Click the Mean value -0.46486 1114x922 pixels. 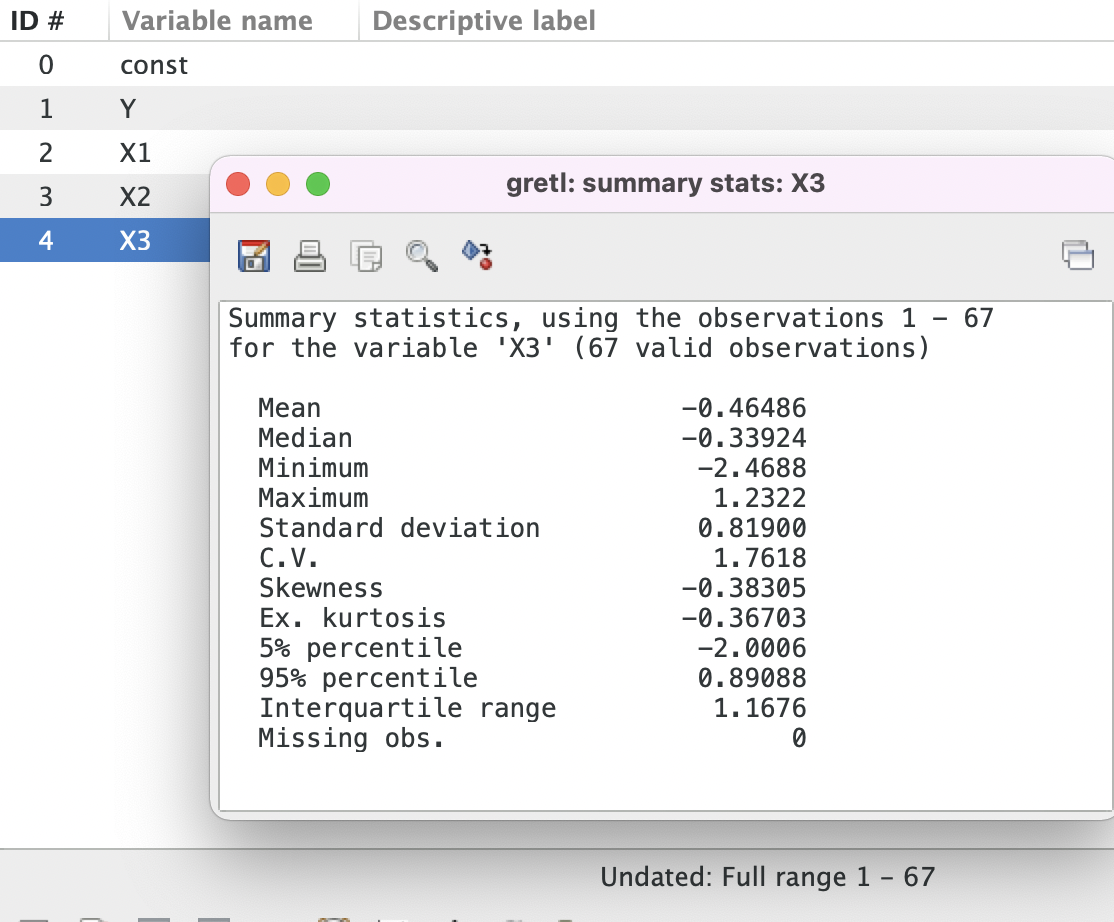(x=744, y=408)
